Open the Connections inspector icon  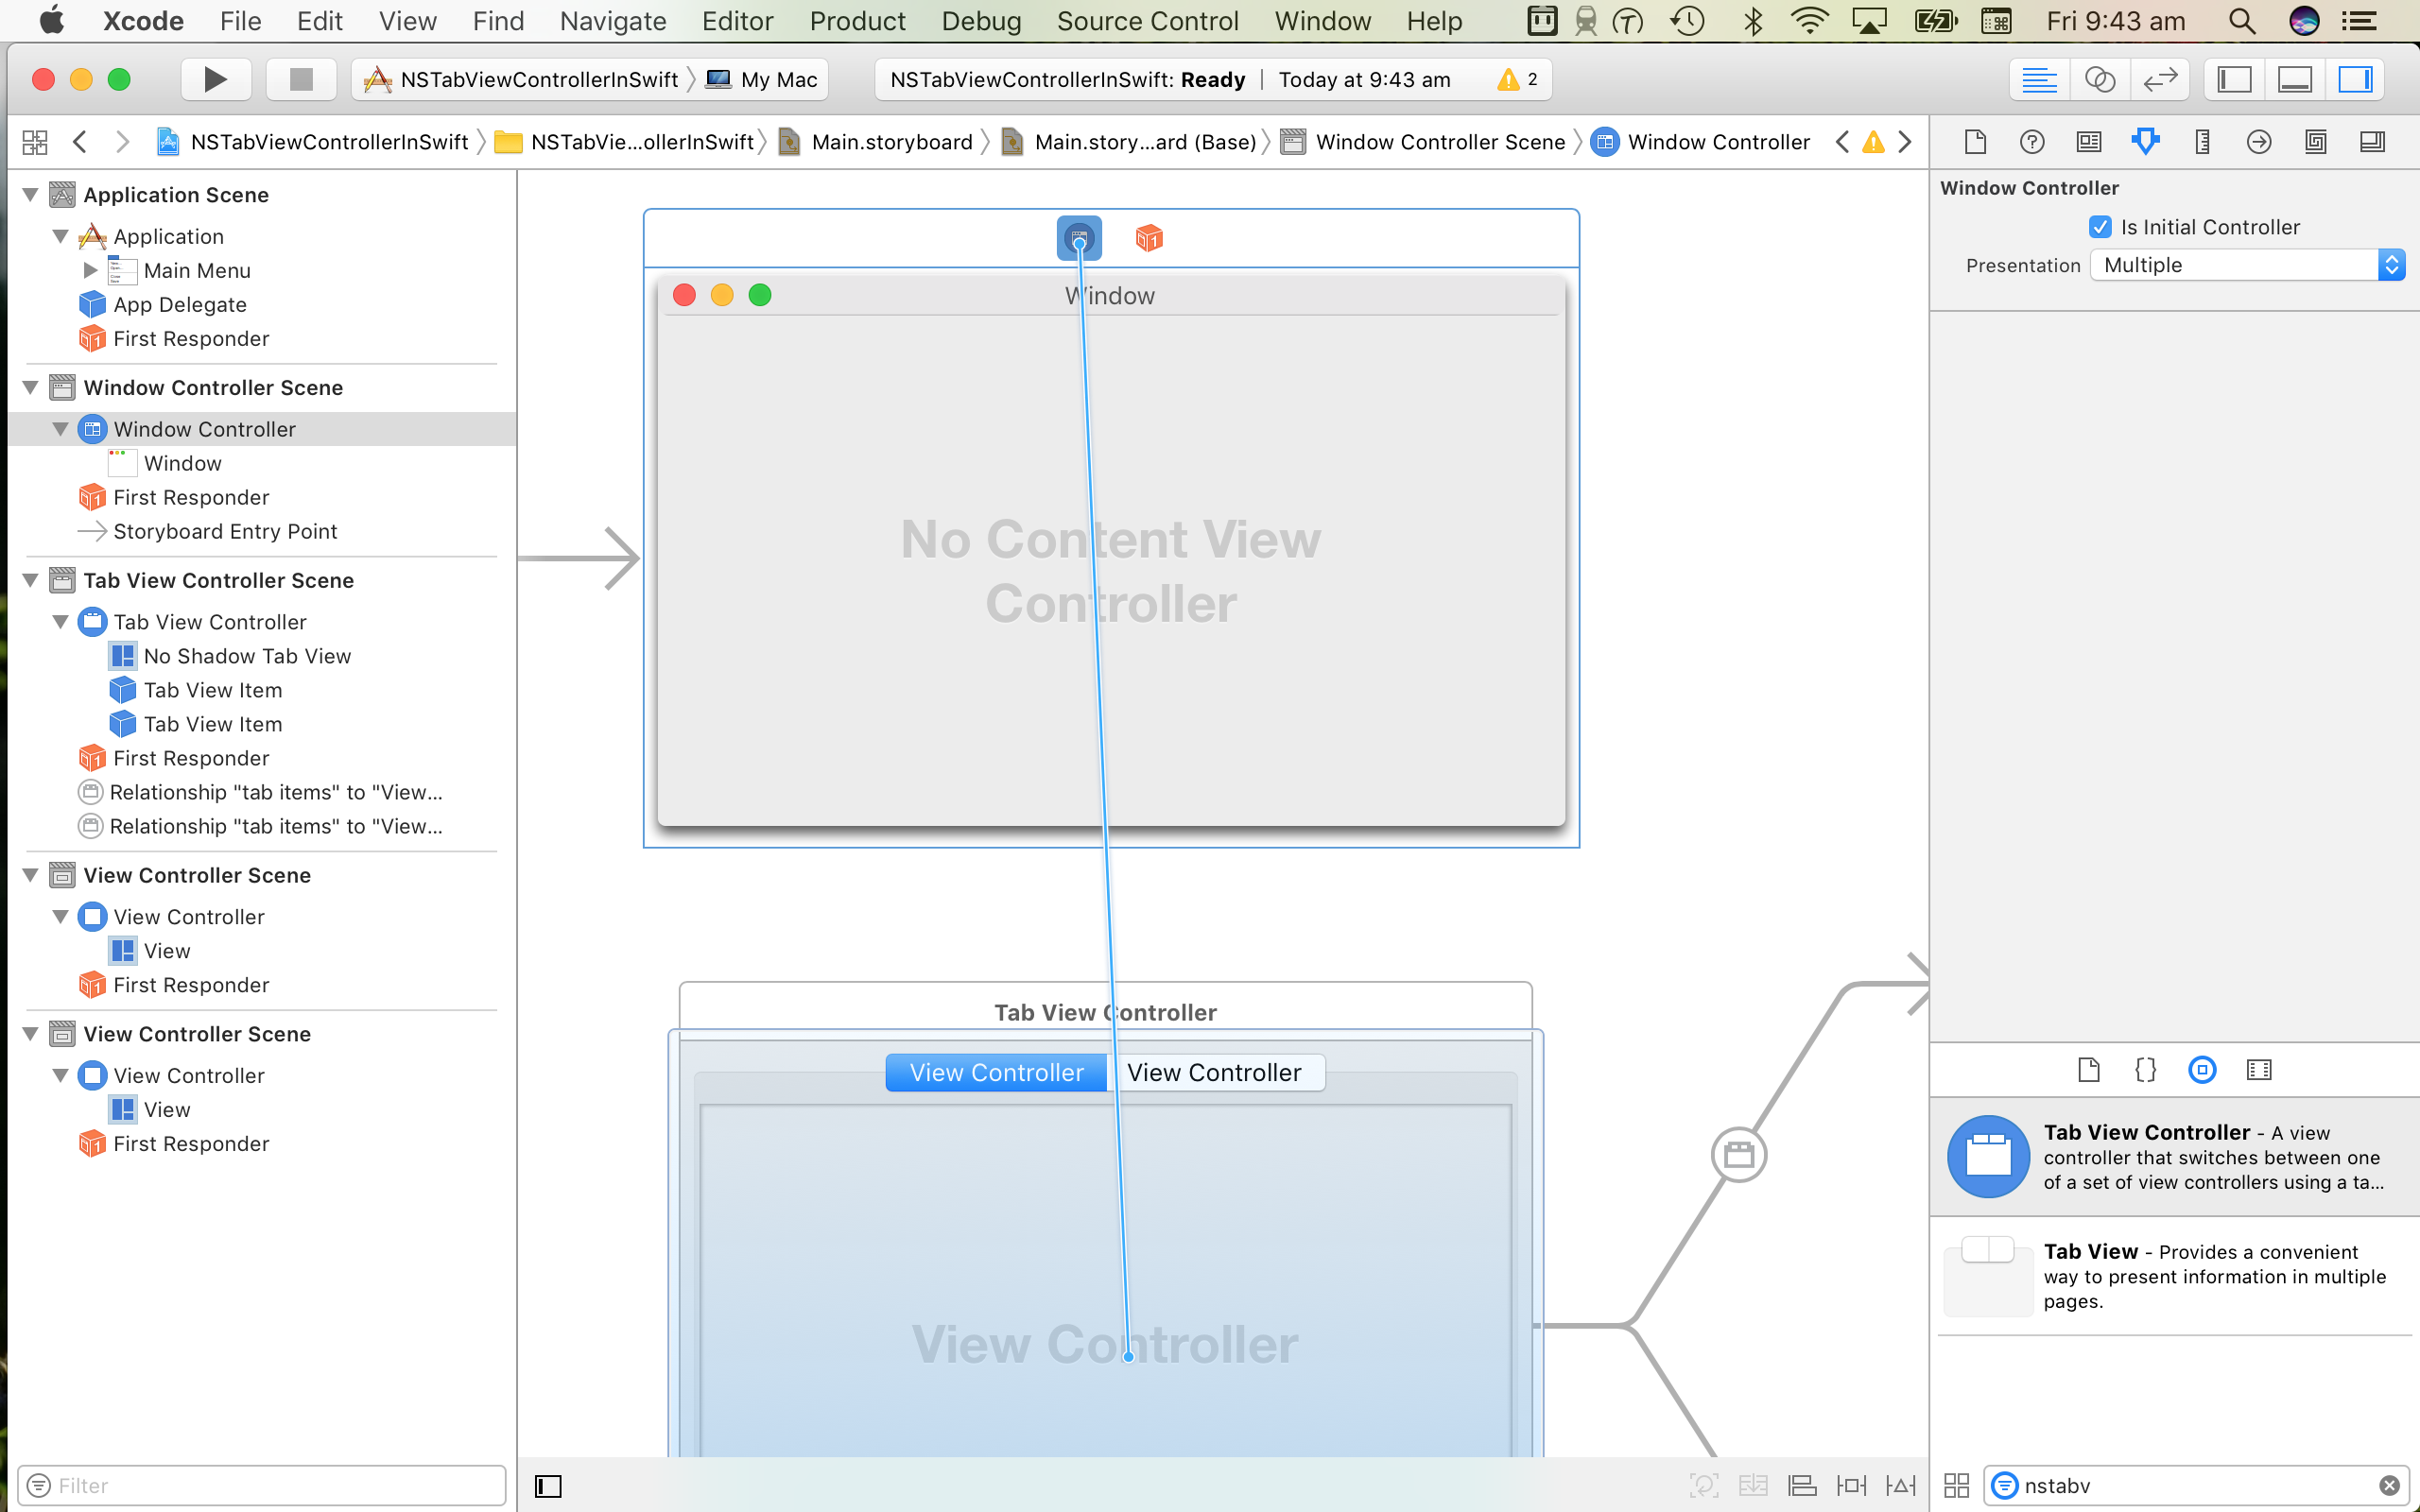[2258, 142]
